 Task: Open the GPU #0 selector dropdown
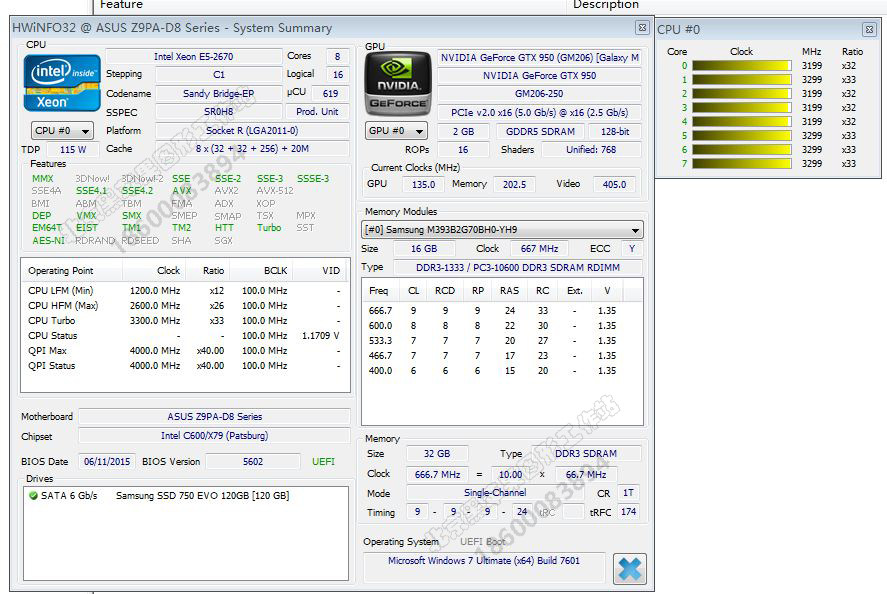396,131
